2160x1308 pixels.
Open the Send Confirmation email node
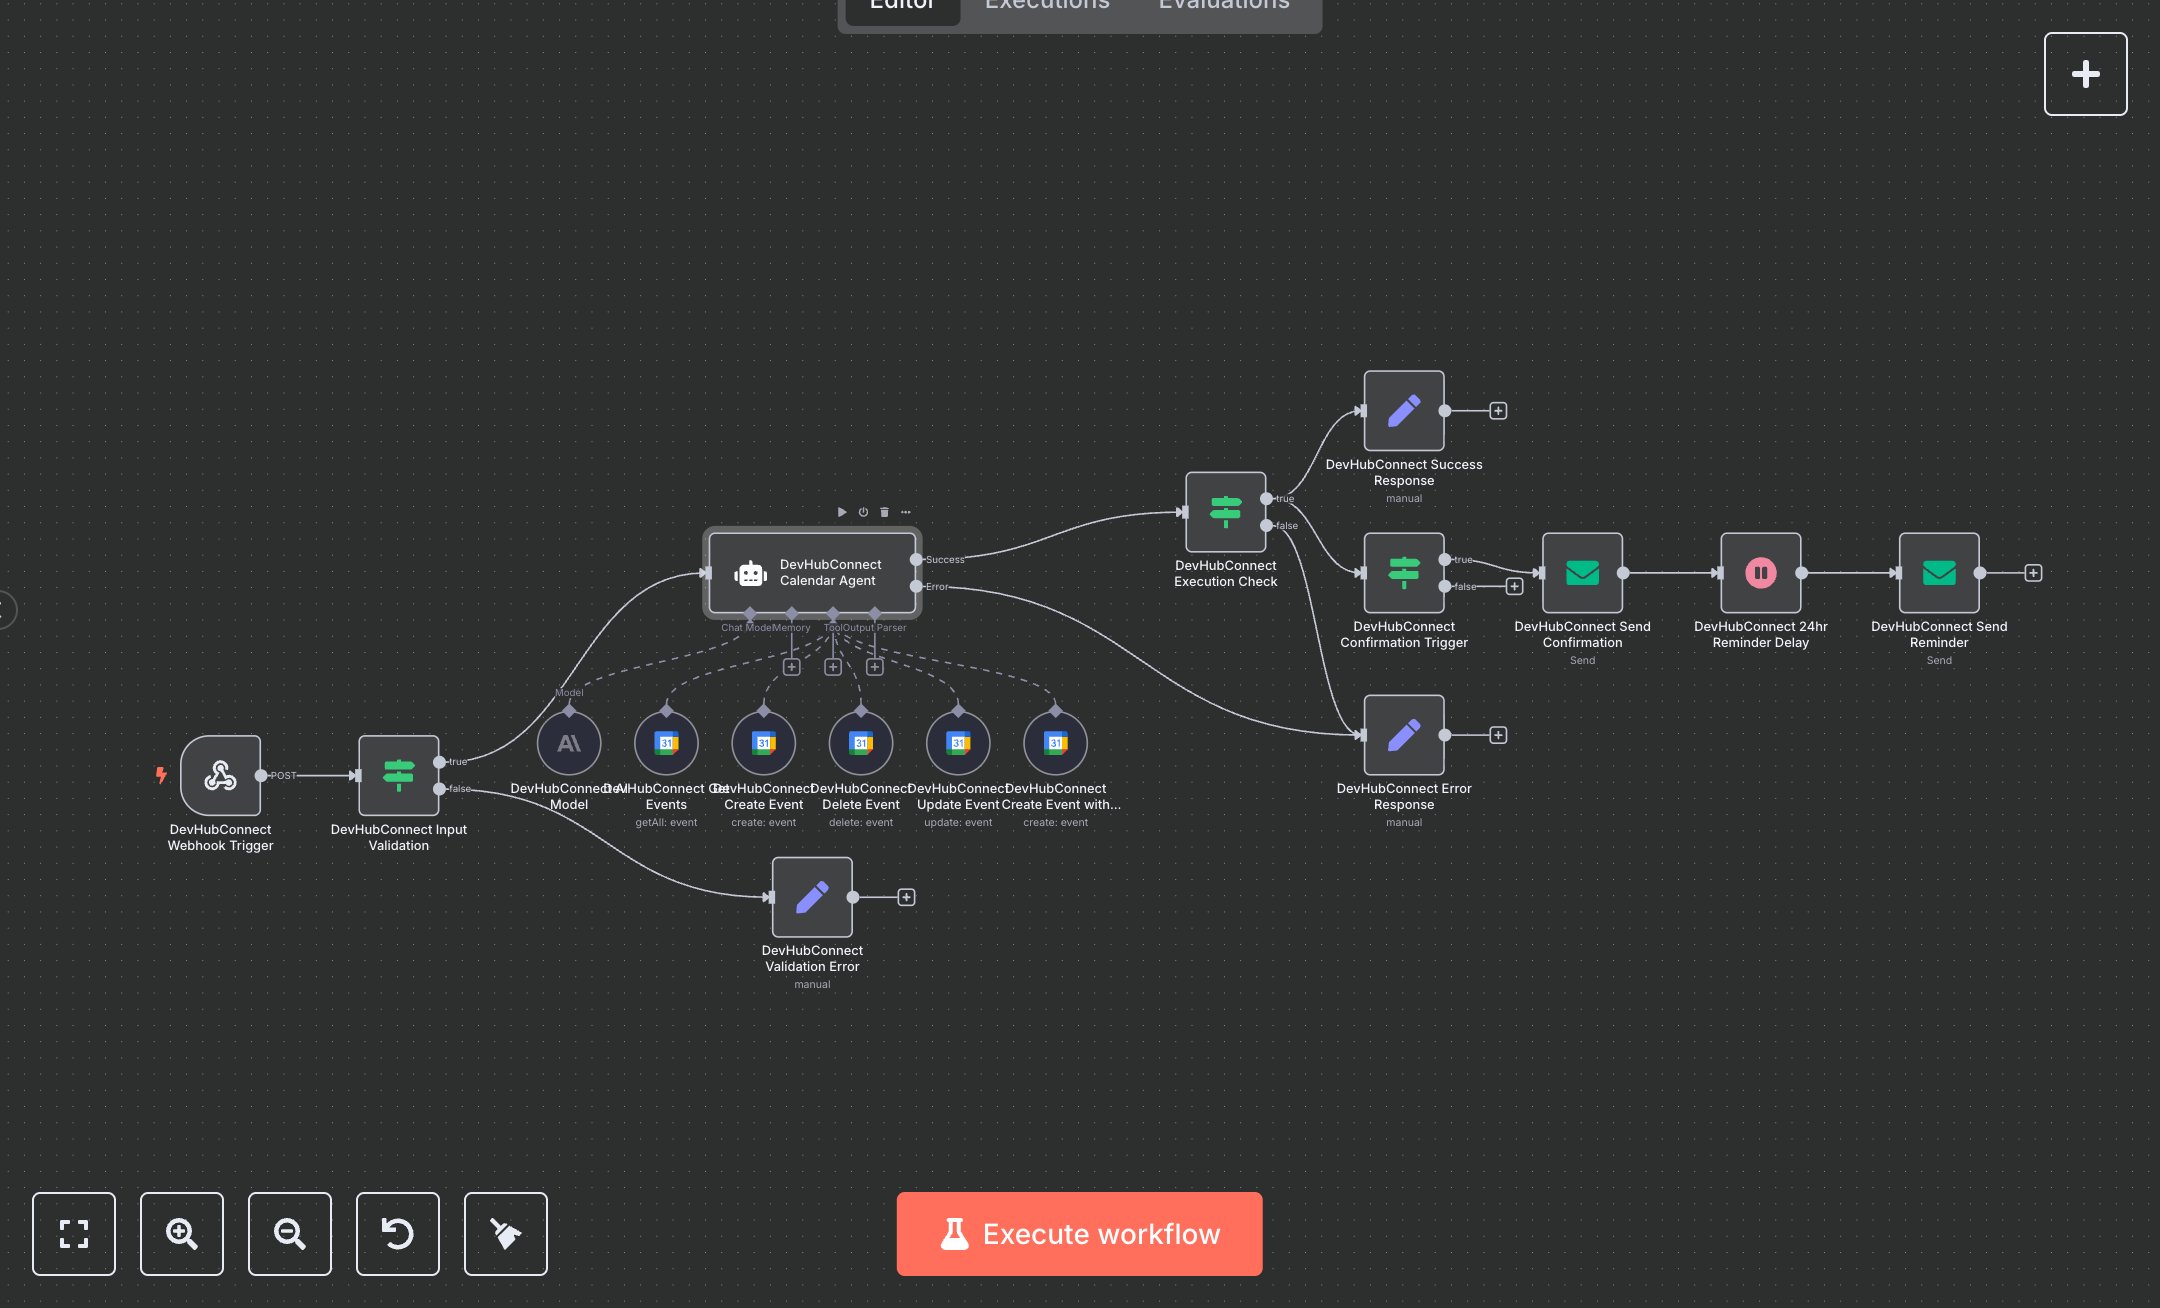(1581, 573)
